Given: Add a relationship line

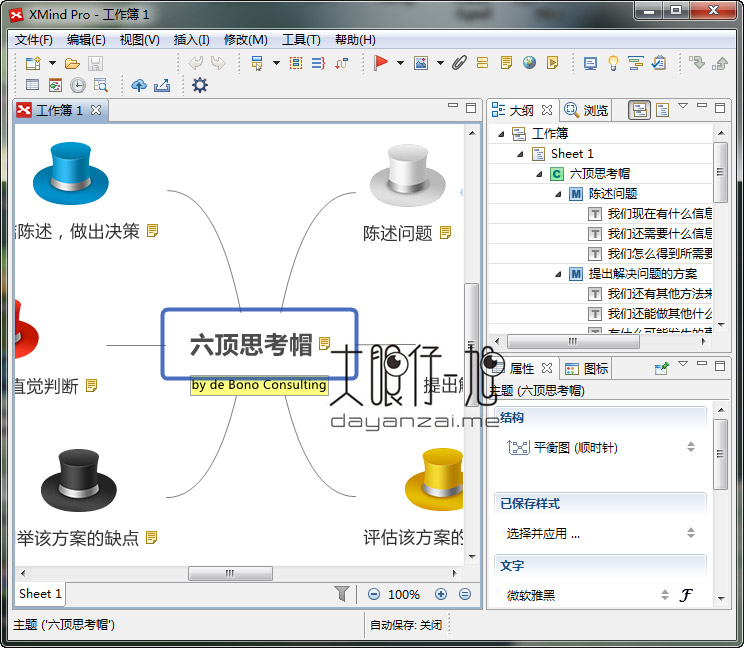Looking at the screenshot, I should (x=341, y=63).
